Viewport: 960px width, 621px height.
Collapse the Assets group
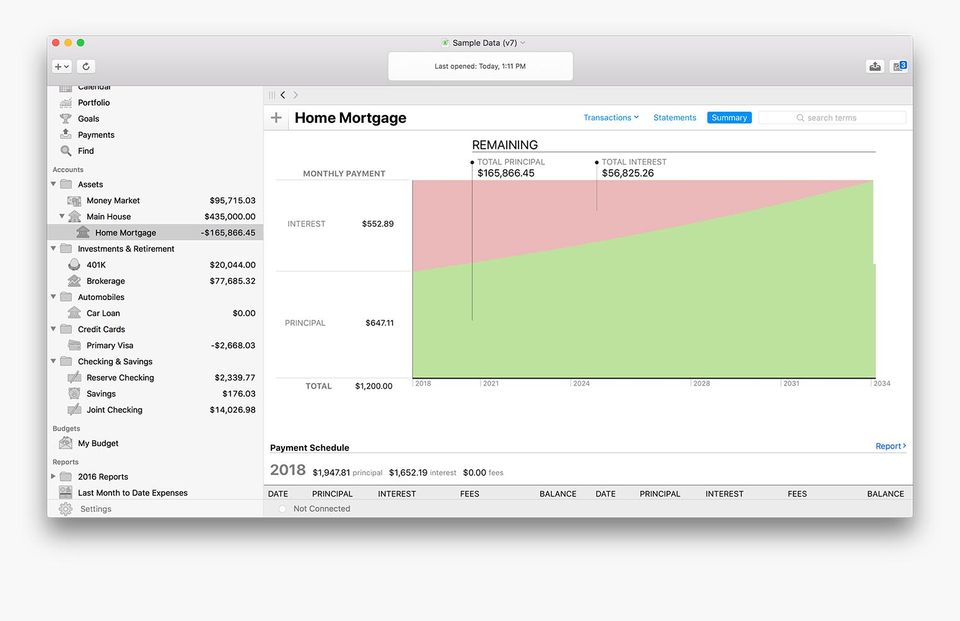click(x=53, y=184)
